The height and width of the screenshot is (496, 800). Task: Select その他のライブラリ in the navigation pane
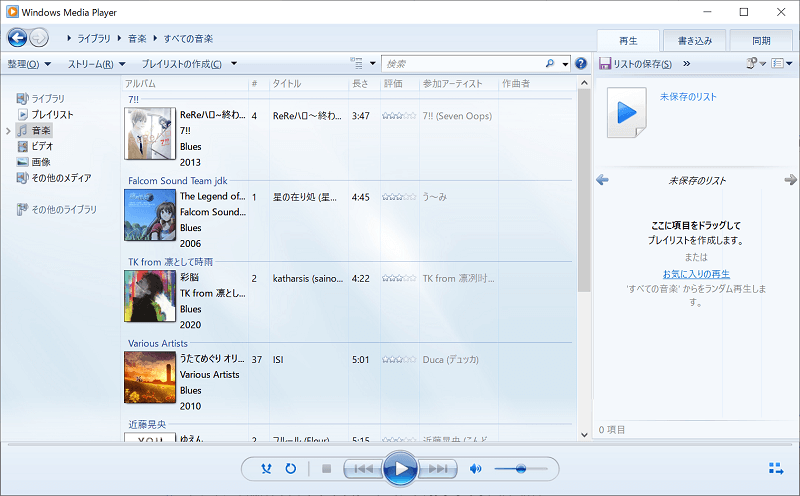pyautogui.click(x=57, y=209)
